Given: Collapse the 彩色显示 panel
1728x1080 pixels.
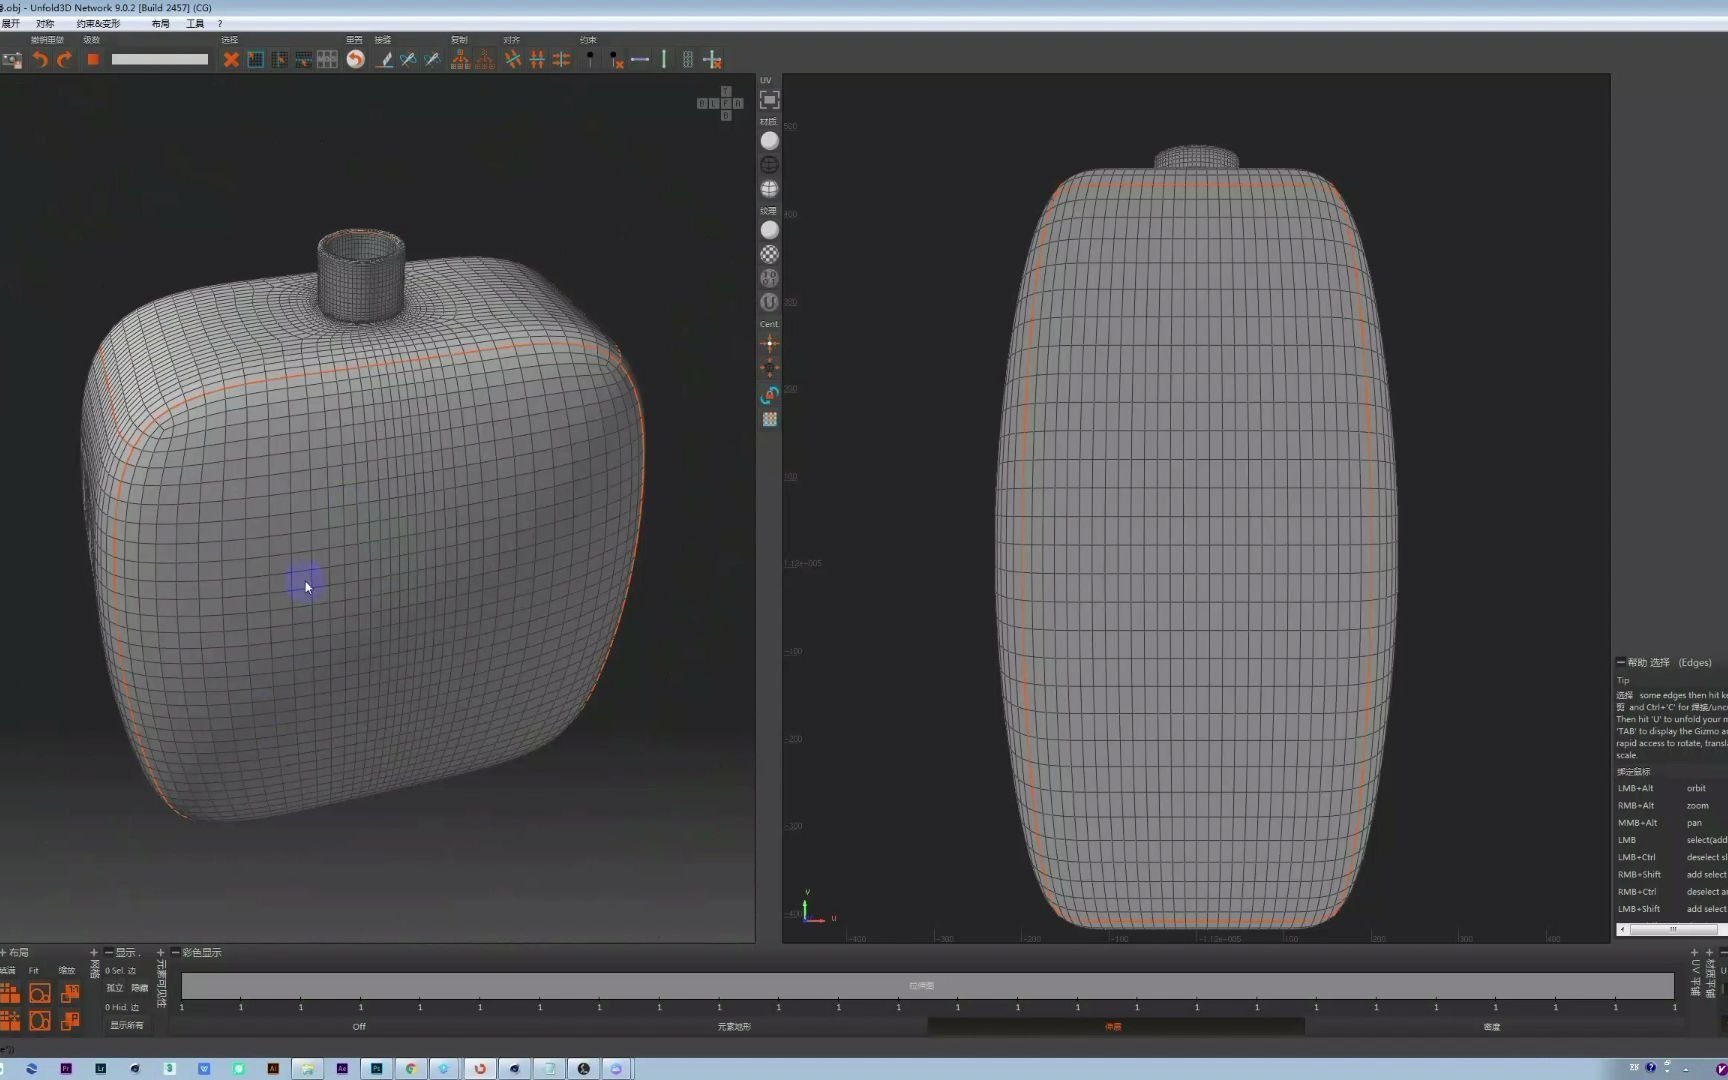Looking at the screenshot, I should (x=175, y=952).
